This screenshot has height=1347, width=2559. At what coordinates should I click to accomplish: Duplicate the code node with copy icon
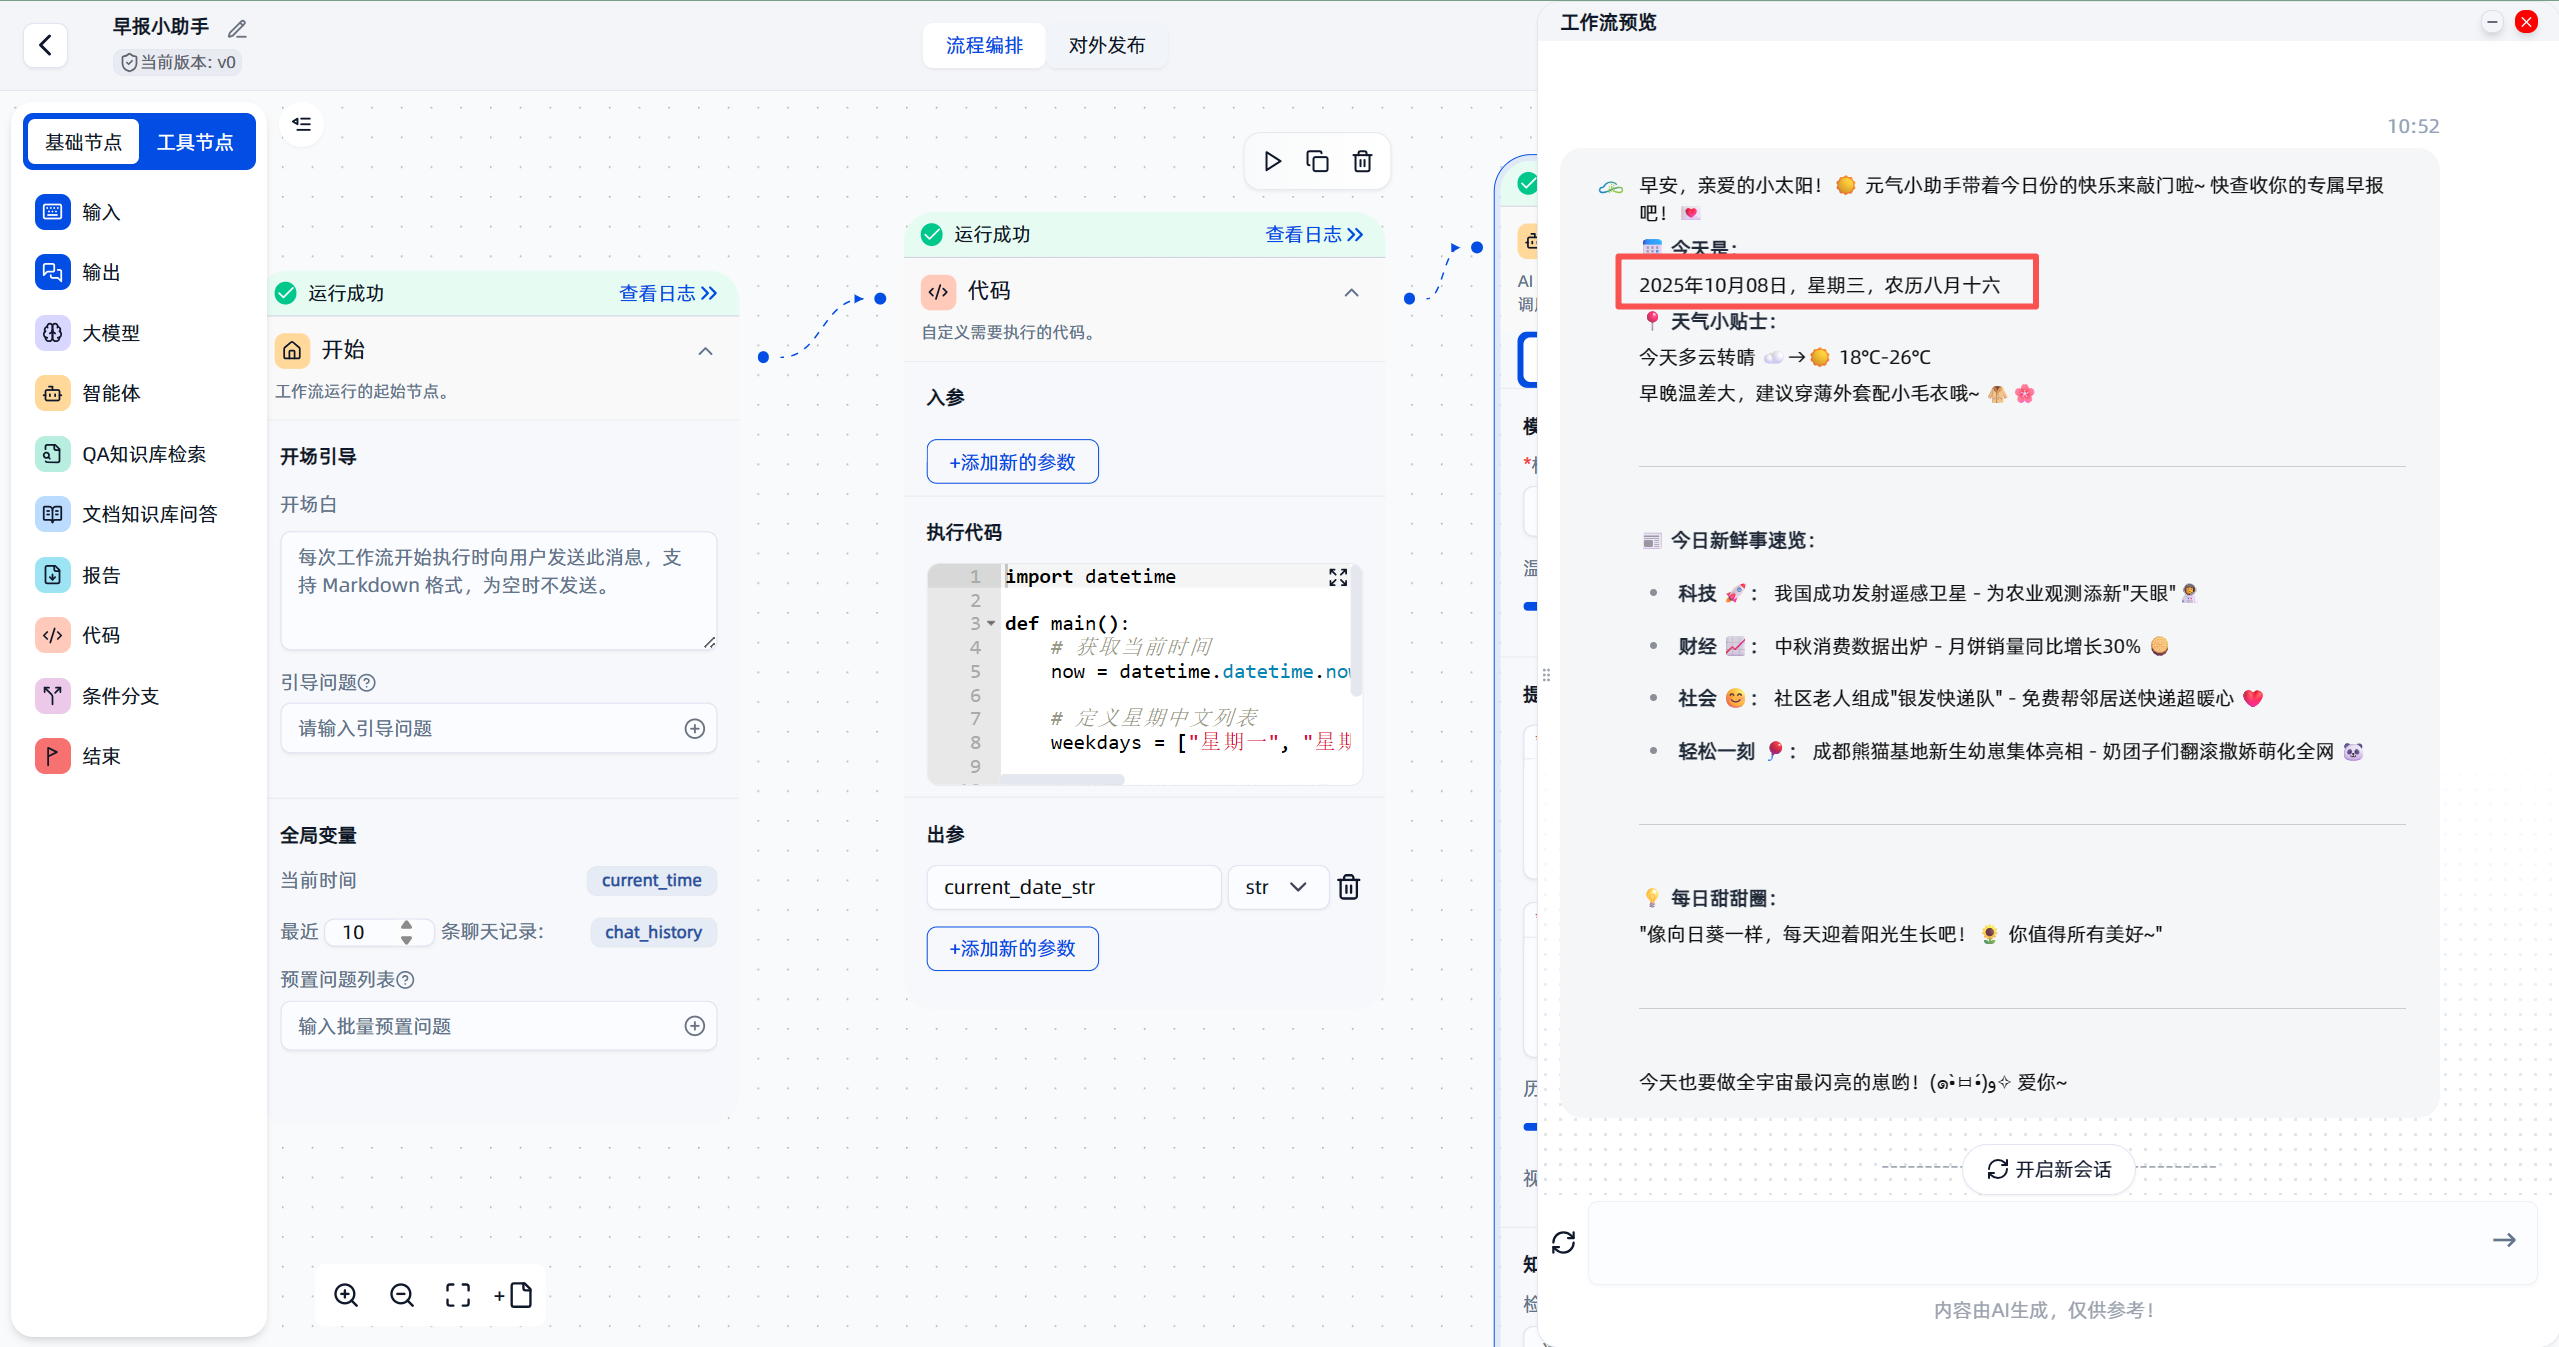[1317, 161]
